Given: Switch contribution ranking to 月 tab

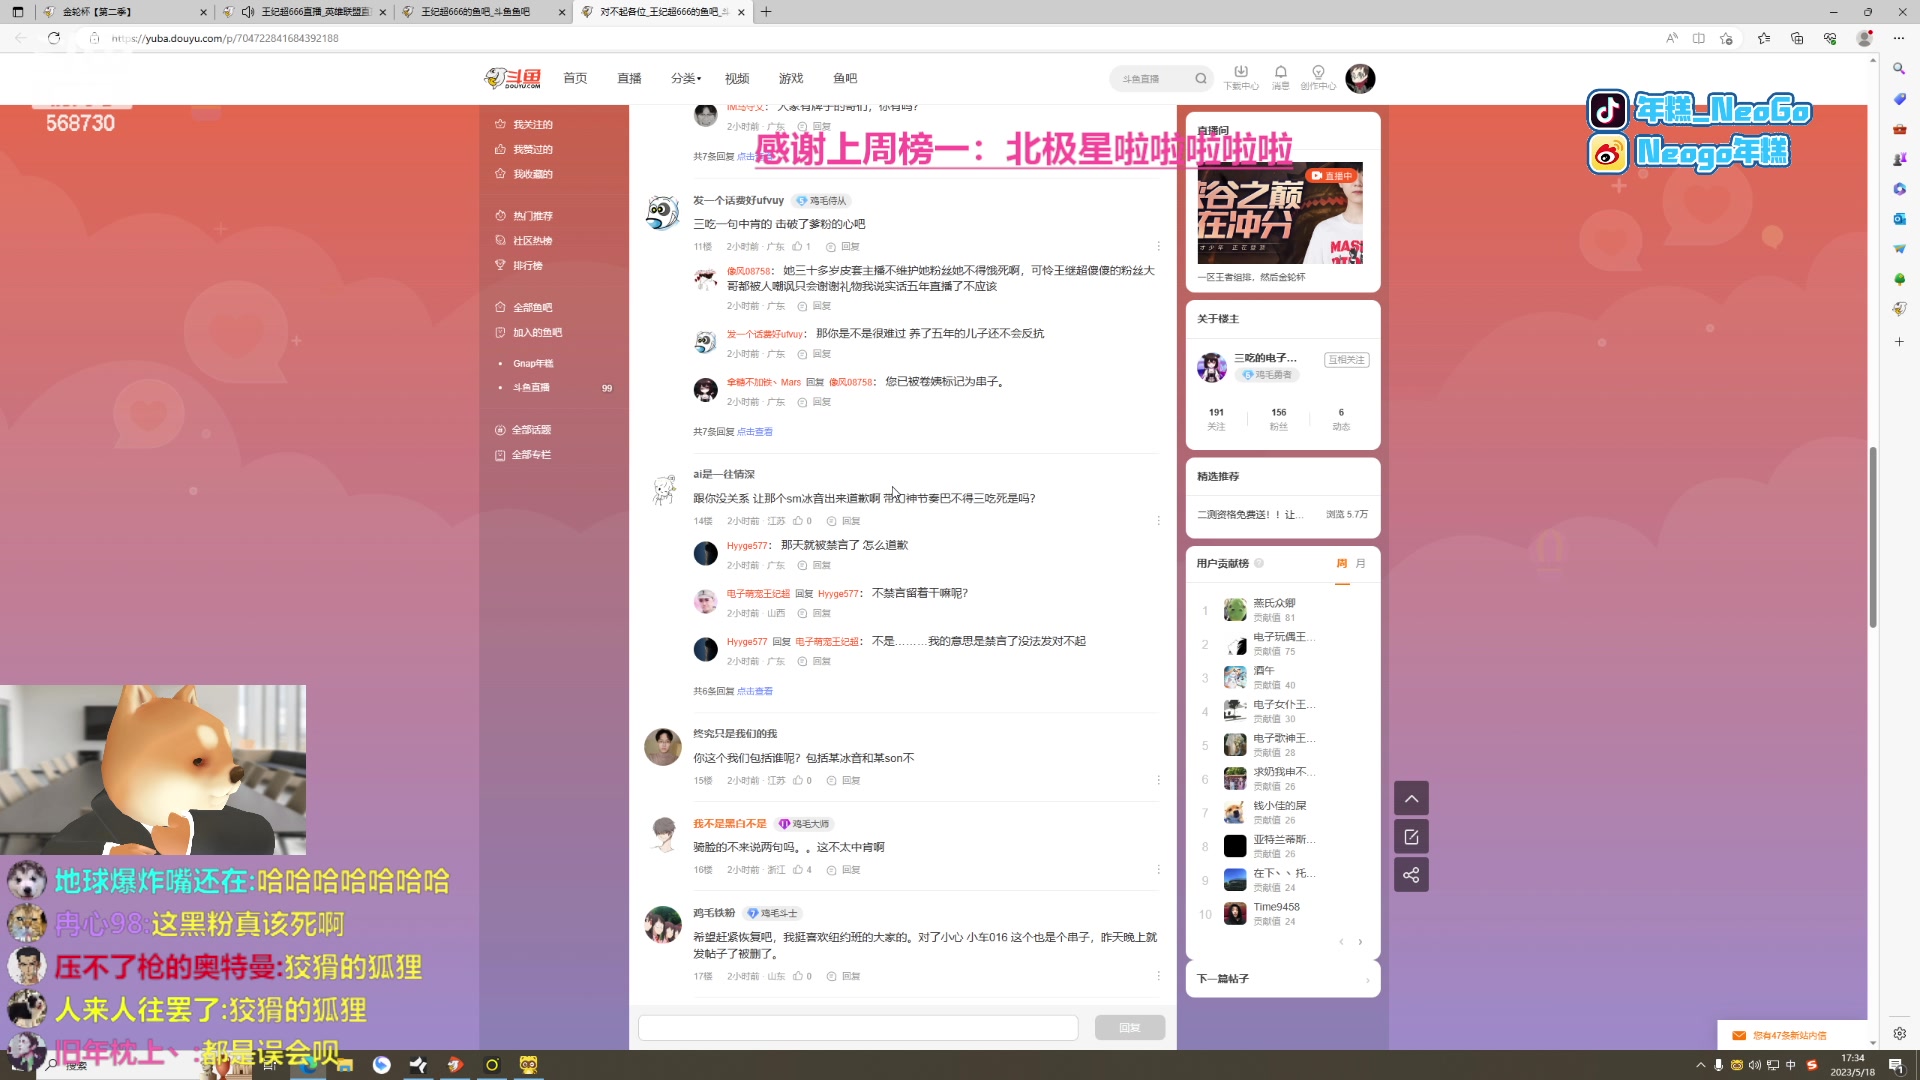Looking at the screenshot, I should [x=1360, y=564].
